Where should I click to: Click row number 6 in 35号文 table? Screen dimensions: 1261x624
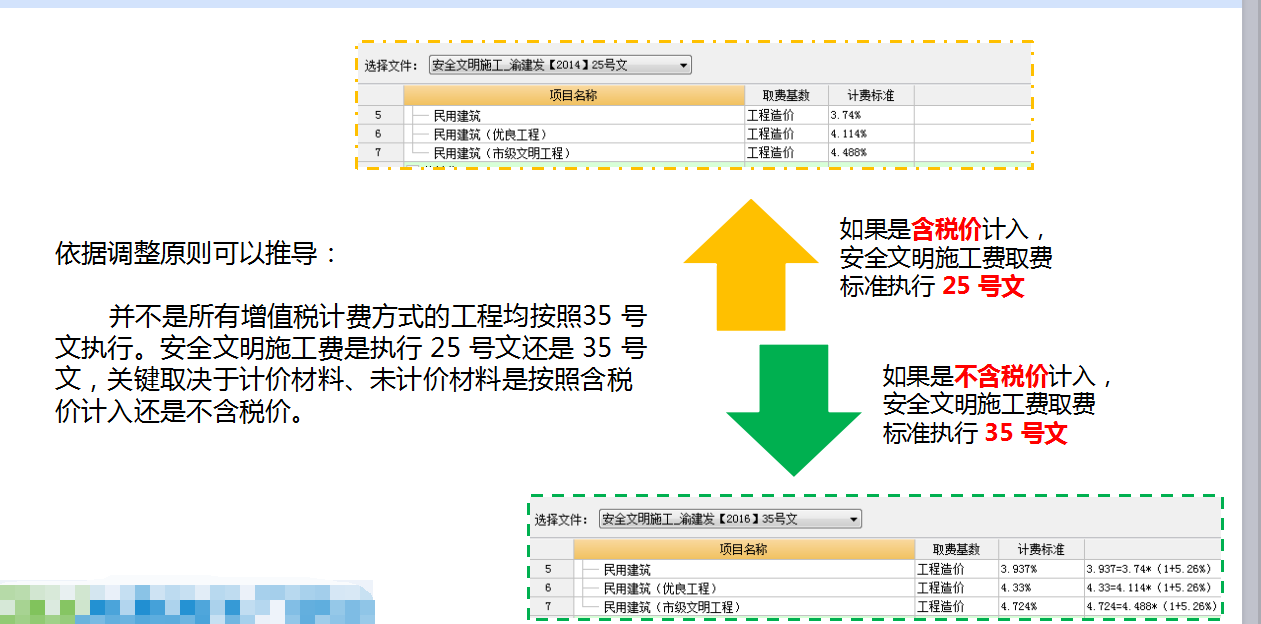(x=548, y=588)
